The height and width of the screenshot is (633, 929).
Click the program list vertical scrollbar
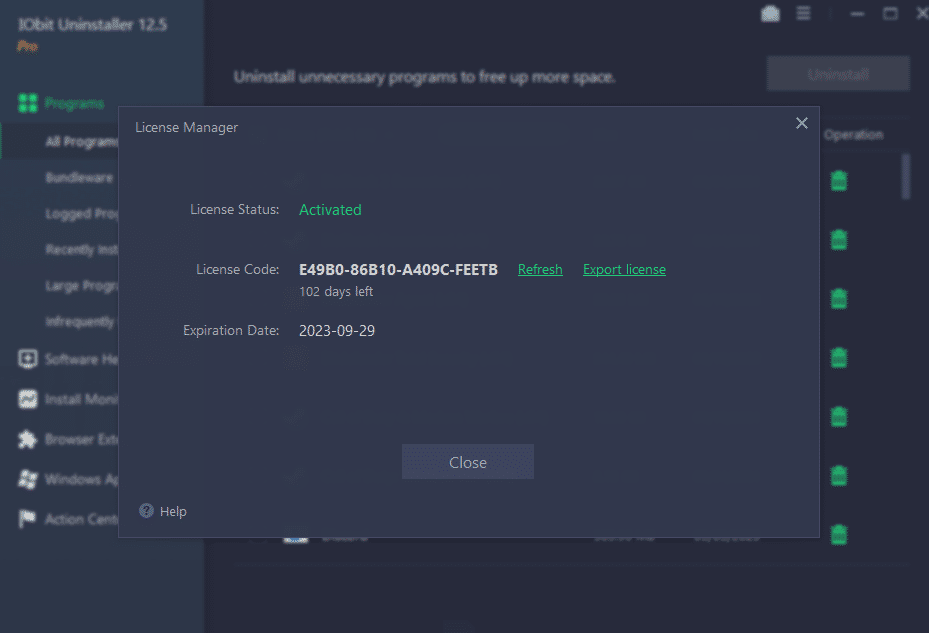pos(905,177)
